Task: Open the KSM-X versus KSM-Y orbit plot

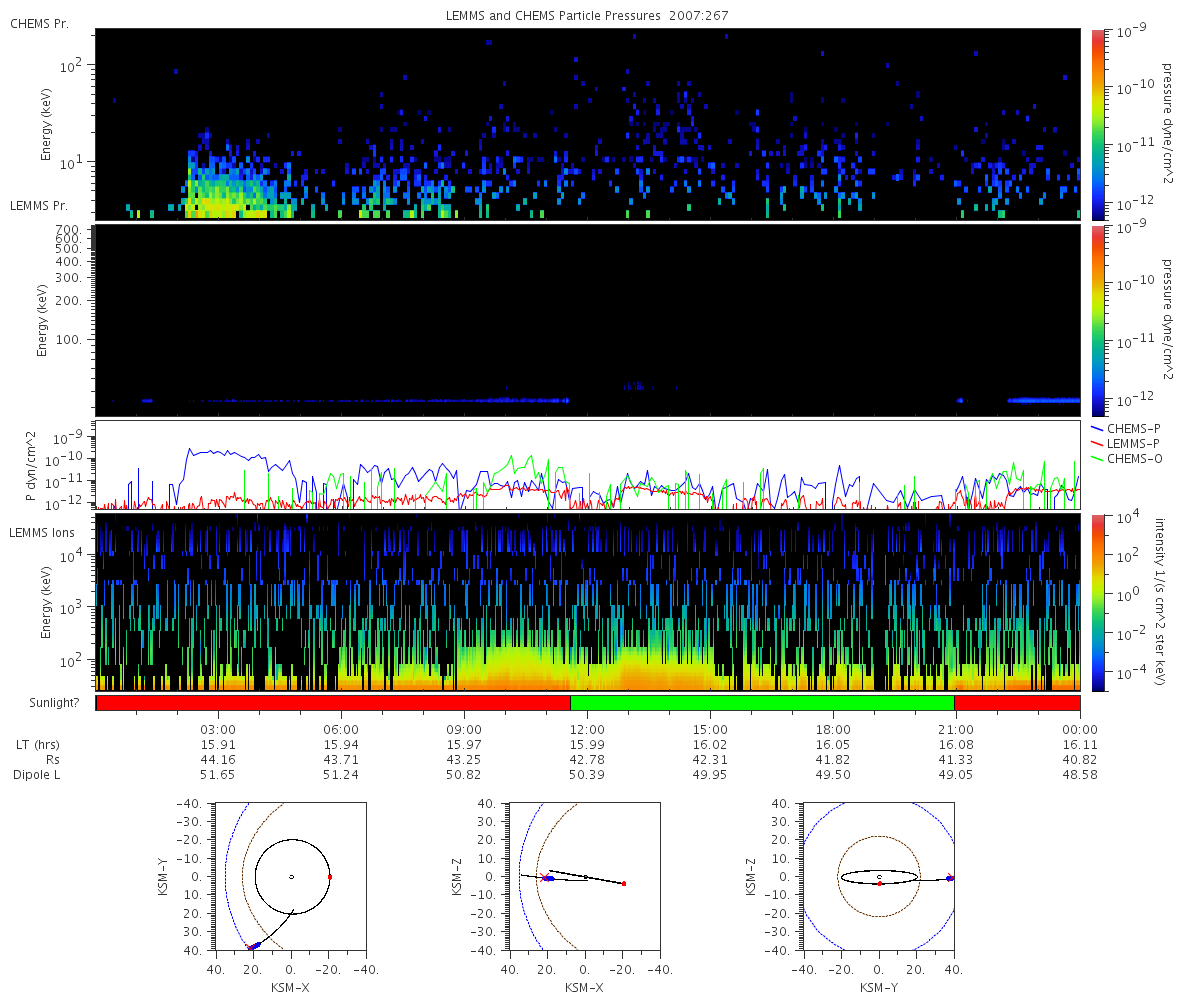Action: click(291, 877)
